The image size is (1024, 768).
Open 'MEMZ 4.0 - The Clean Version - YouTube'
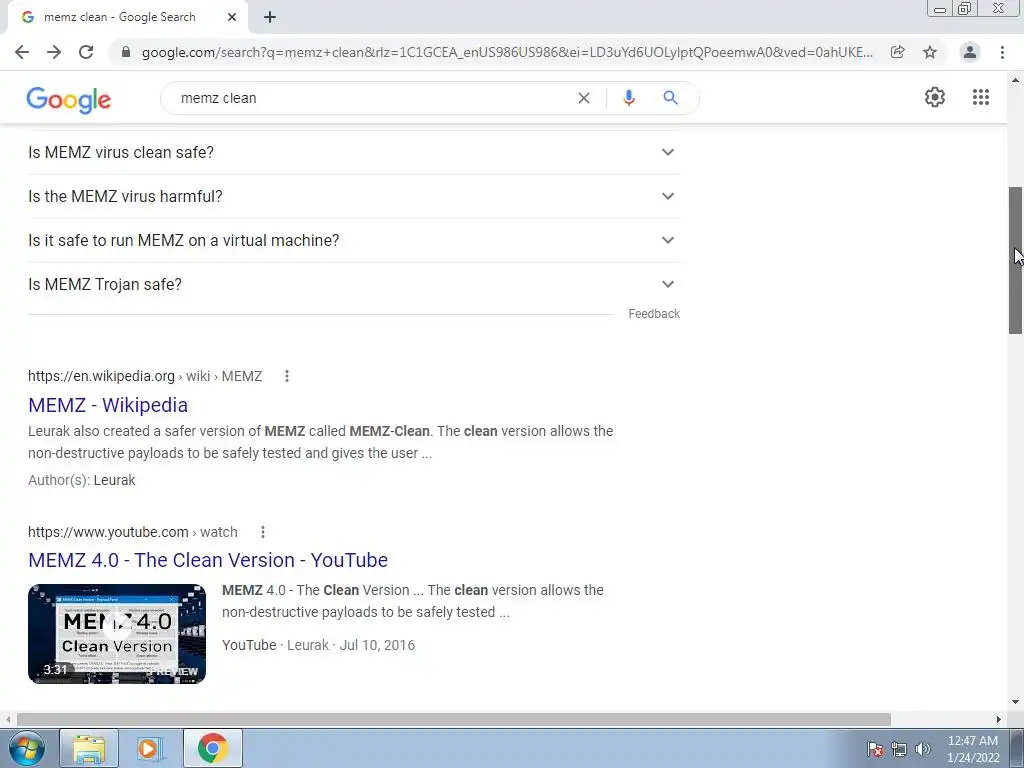click(208, 560)
